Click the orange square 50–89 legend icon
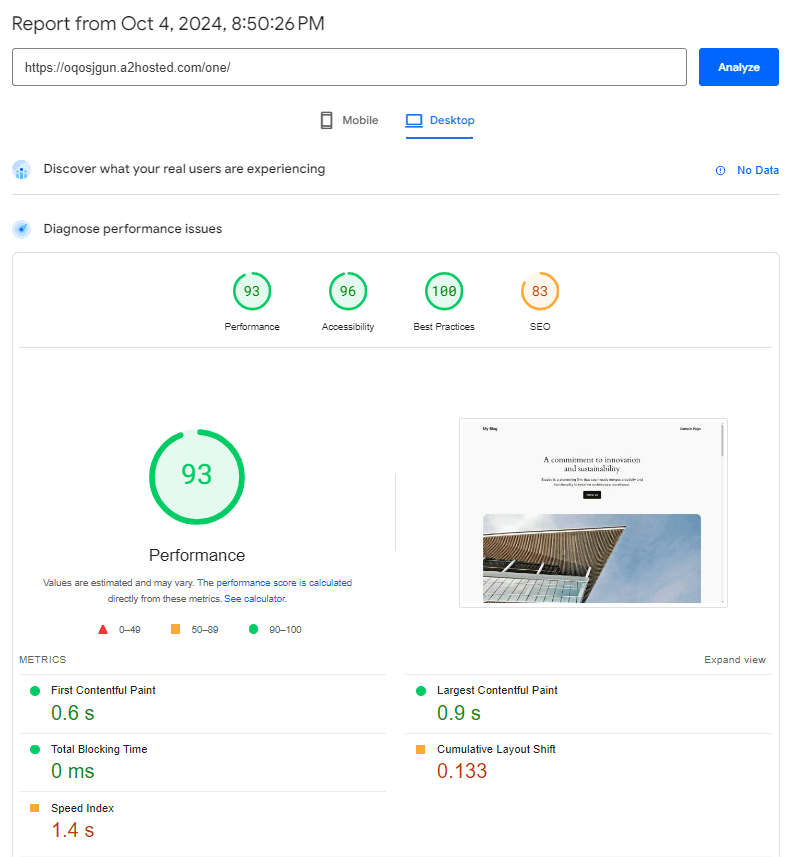 (x=175, y=629)
